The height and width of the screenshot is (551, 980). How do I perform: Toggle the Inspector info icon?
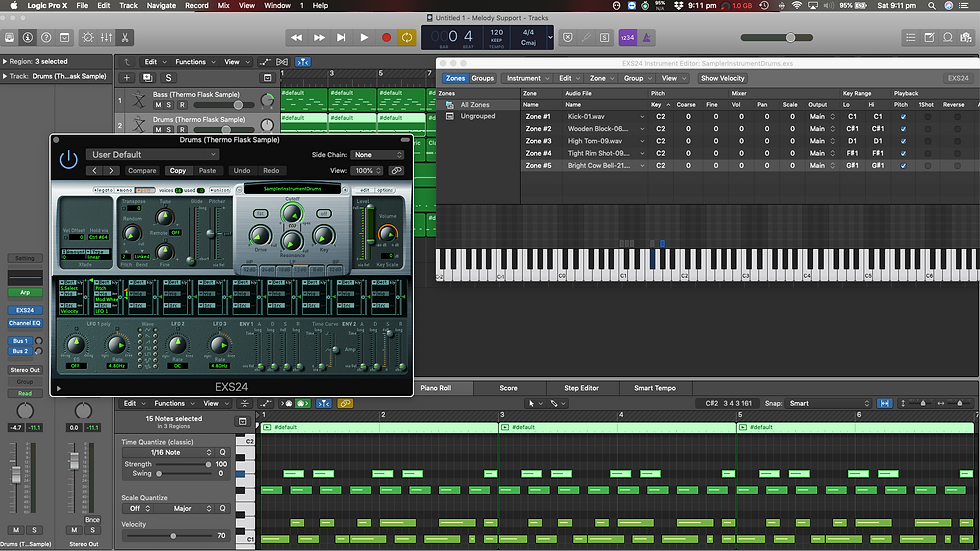pyautogui.click(x=28, y=37)
